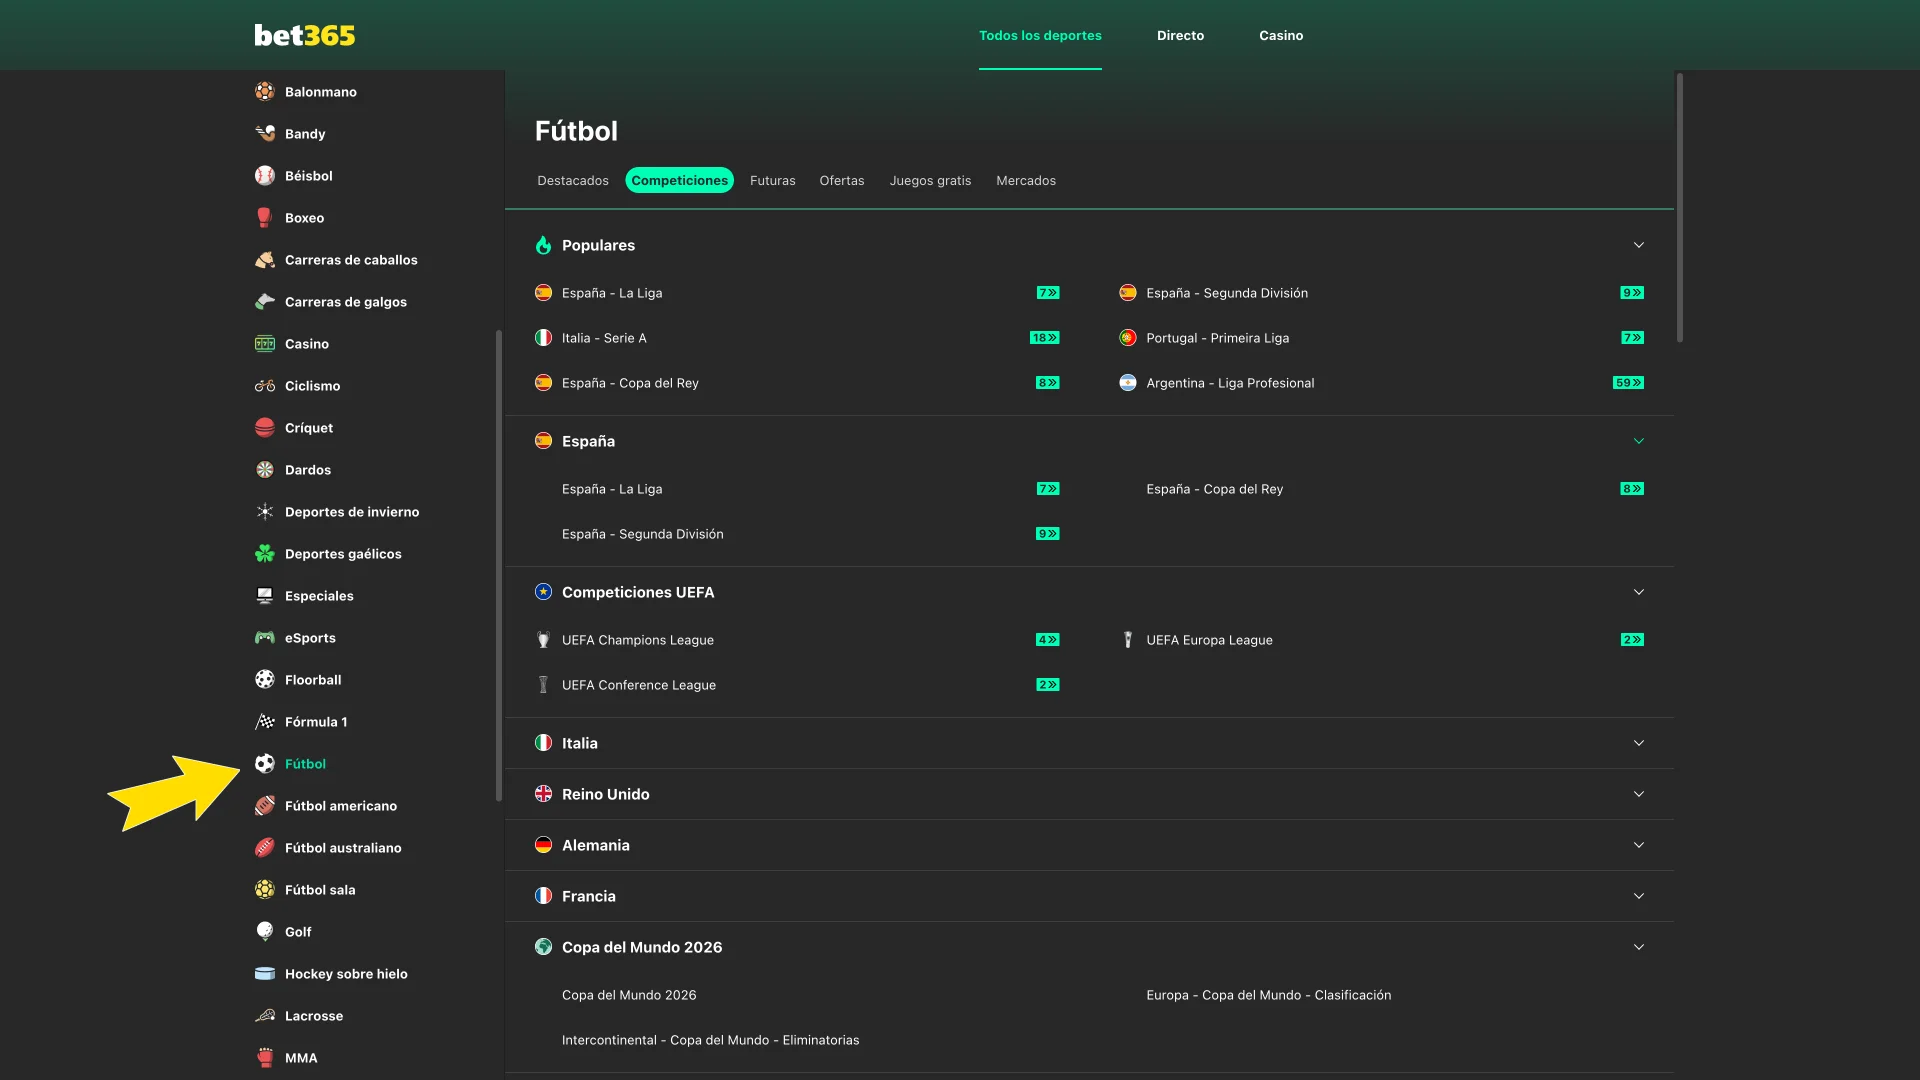Click the UEFA Champions League trophy icon
Image resolution: width=1920 pixels, height=1080 pixels.
click(x=543, y=639)
